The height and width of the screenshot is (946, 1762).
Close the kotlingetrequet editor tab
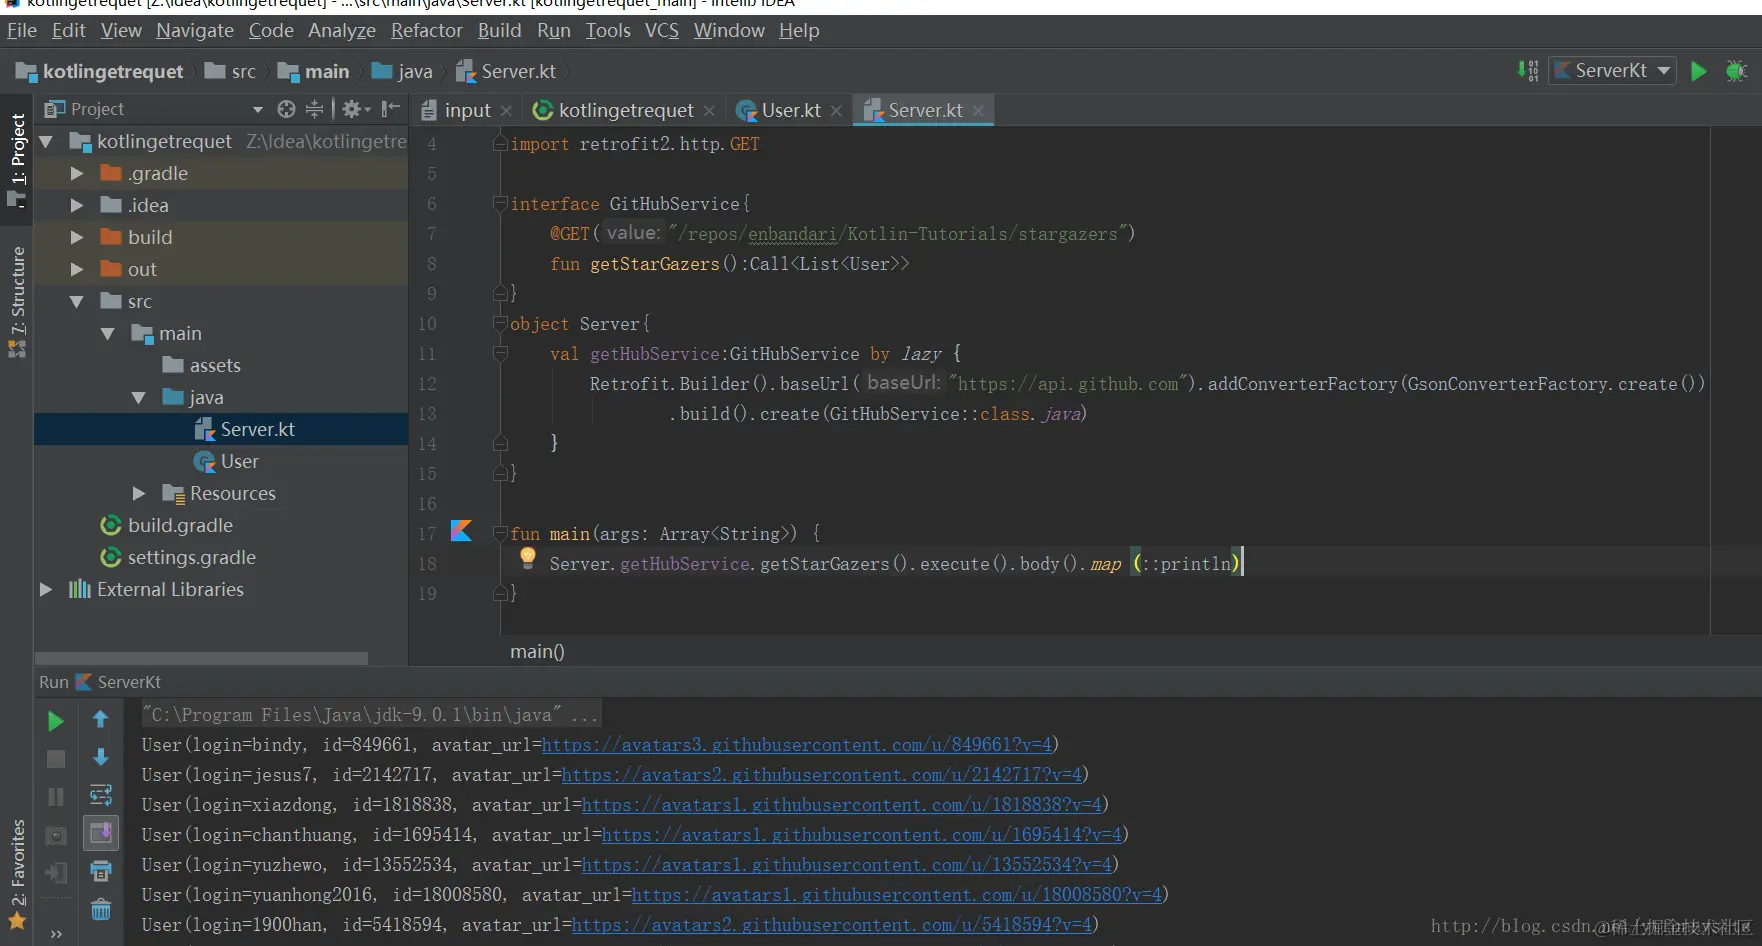[709, 111]
